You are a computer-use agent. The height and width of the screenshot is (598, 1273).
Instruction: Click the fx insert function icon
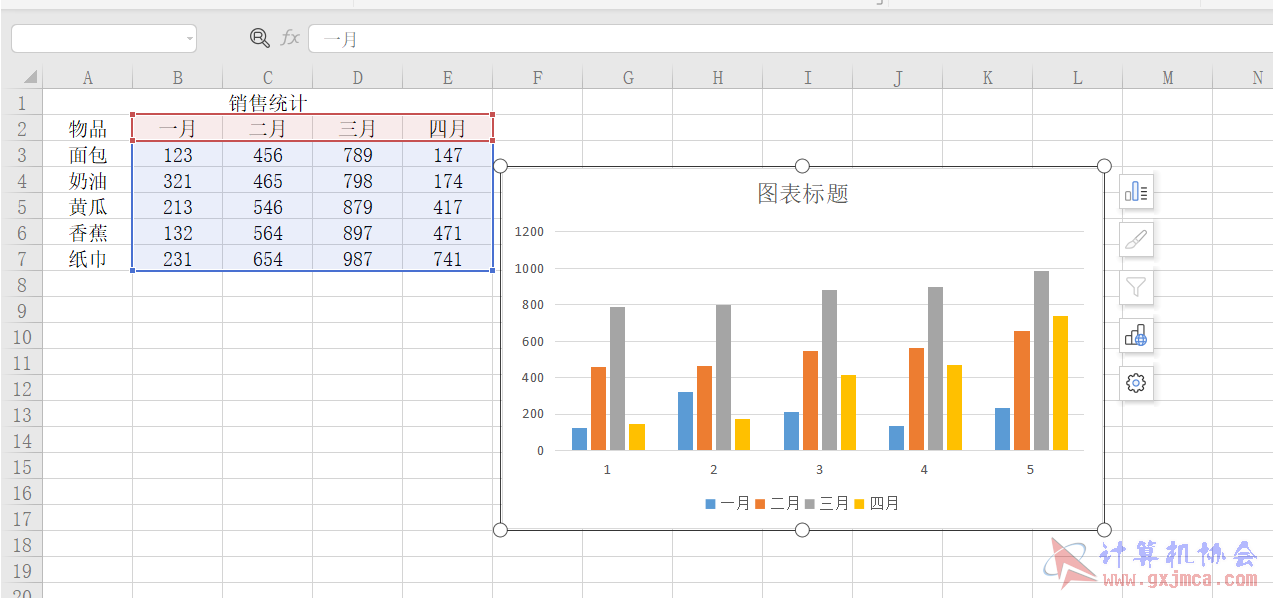click(x=290, y=38)
